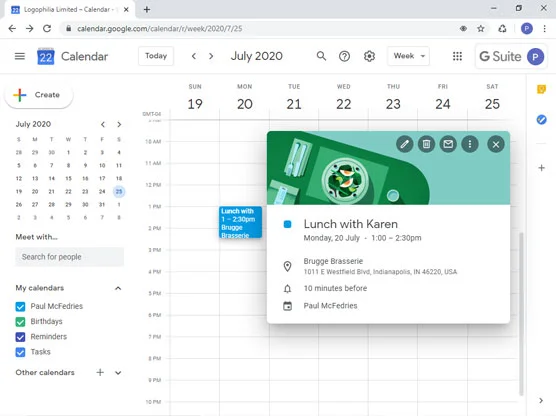556x416 pixels.
Task: Edit event with pencil icon
Action: tap(405, 144)
